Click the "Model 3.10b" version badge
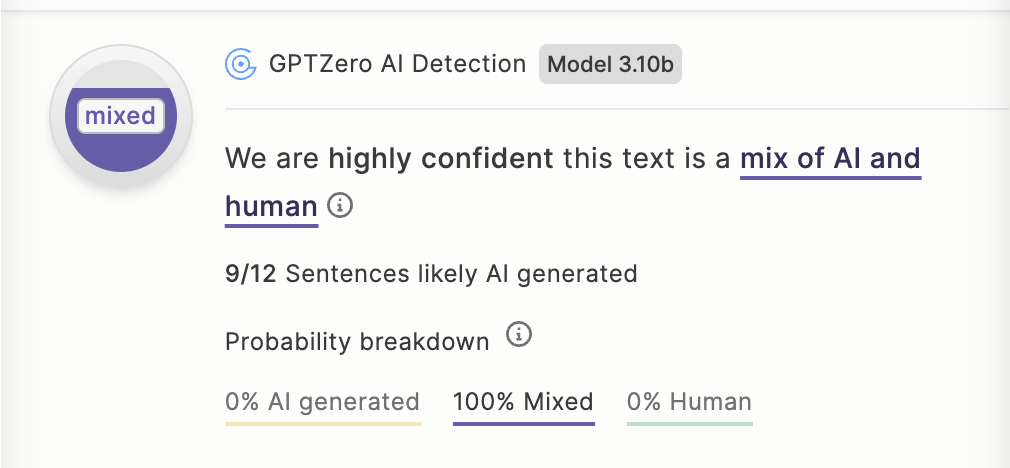The height and width of the screenshot is (468, 1010). [610, 65]
